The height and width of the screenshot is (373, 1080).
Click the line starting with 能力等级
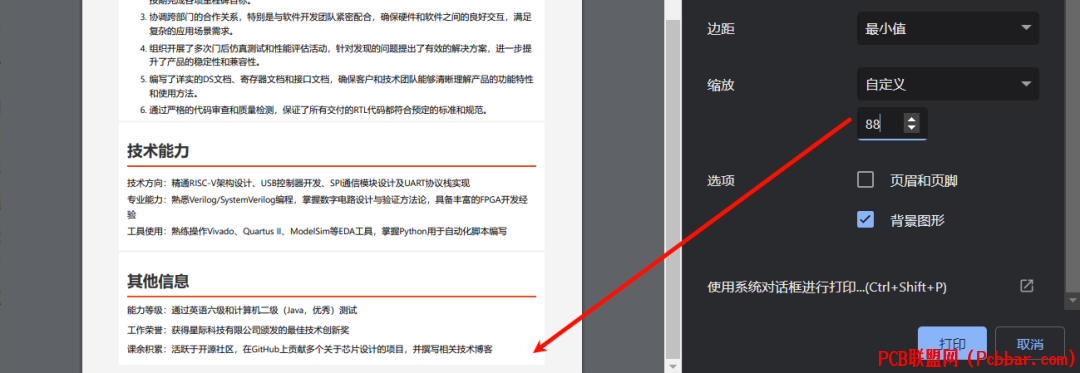(242, 310)
